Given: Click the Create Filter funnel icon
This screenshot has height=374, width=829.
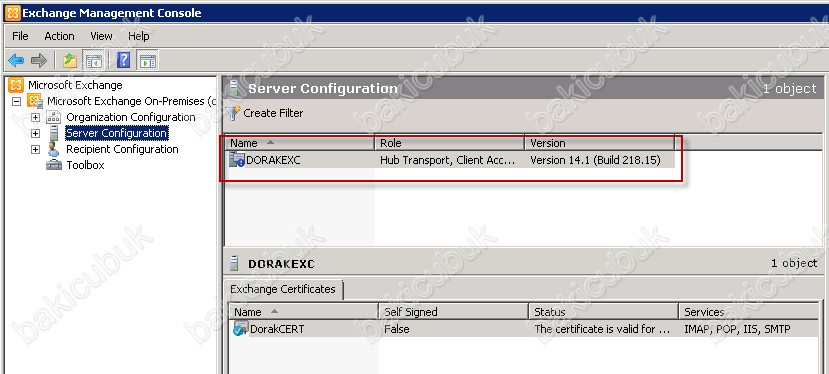Looking at the screenshot, I should click(233, 113).
